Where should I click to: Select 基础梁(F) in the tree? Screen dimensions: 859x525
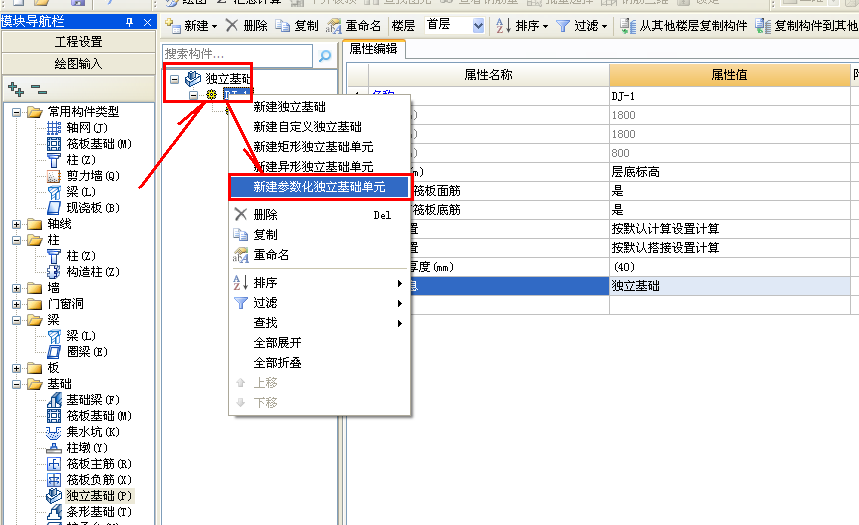coord(93,400)
